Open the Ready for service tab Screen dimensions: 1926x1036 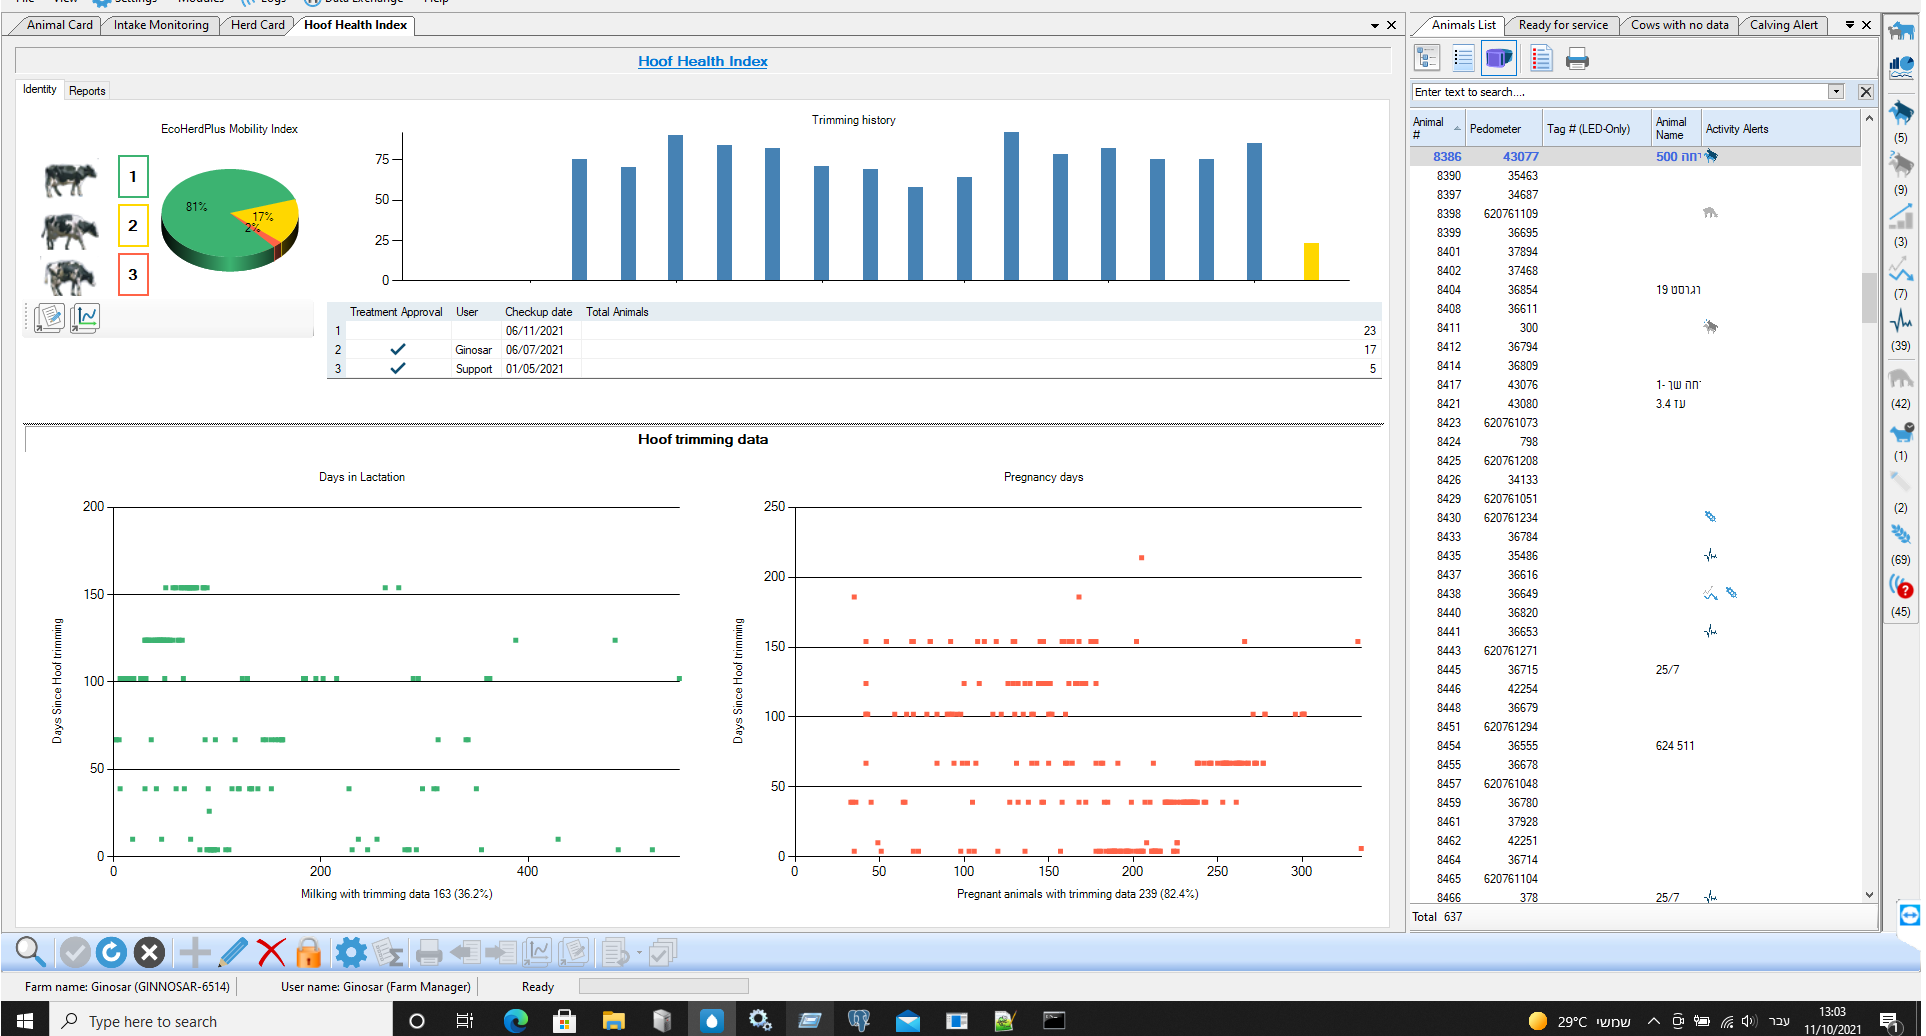pos(1563,25)
